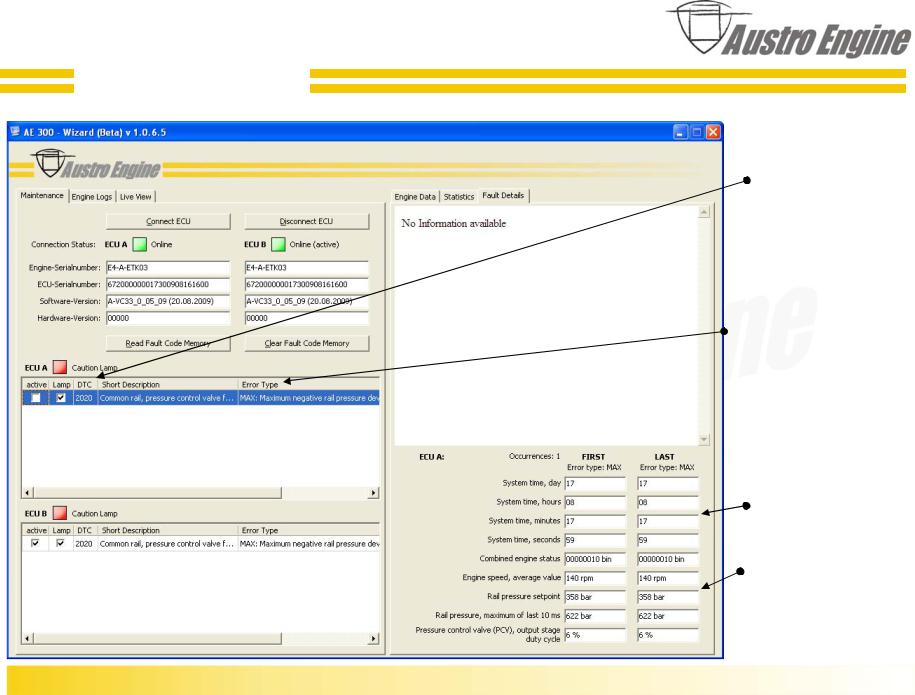Click ECU A 'DTC' column header
The width and height of the screenshot is (915, 695).
(85, 385)
